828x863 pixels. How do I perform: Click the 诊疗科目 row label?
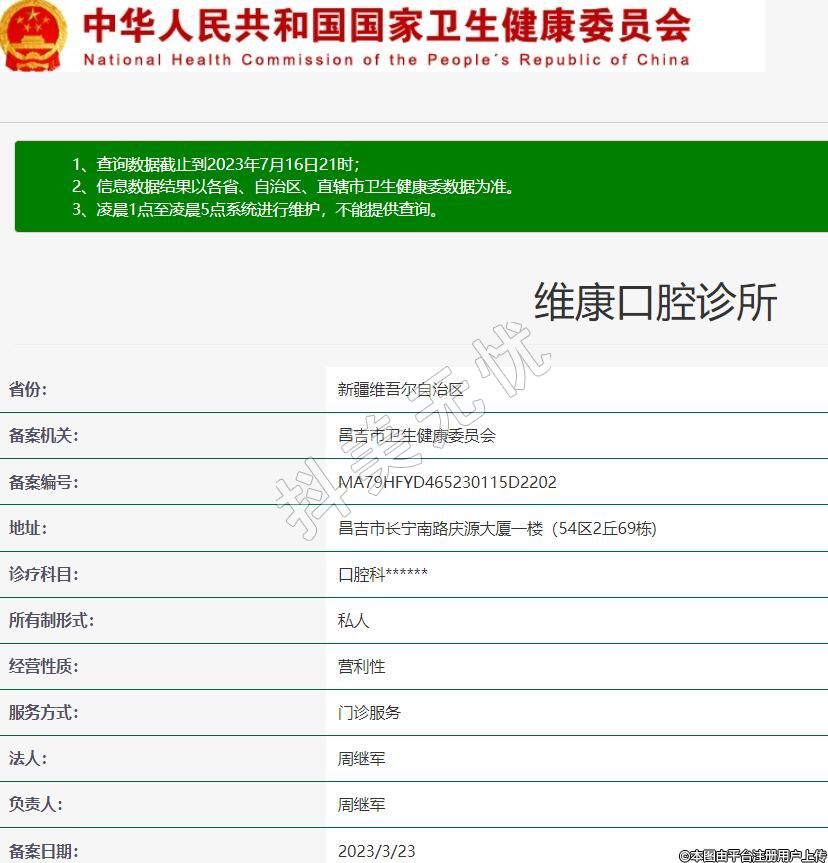(43, 574)
